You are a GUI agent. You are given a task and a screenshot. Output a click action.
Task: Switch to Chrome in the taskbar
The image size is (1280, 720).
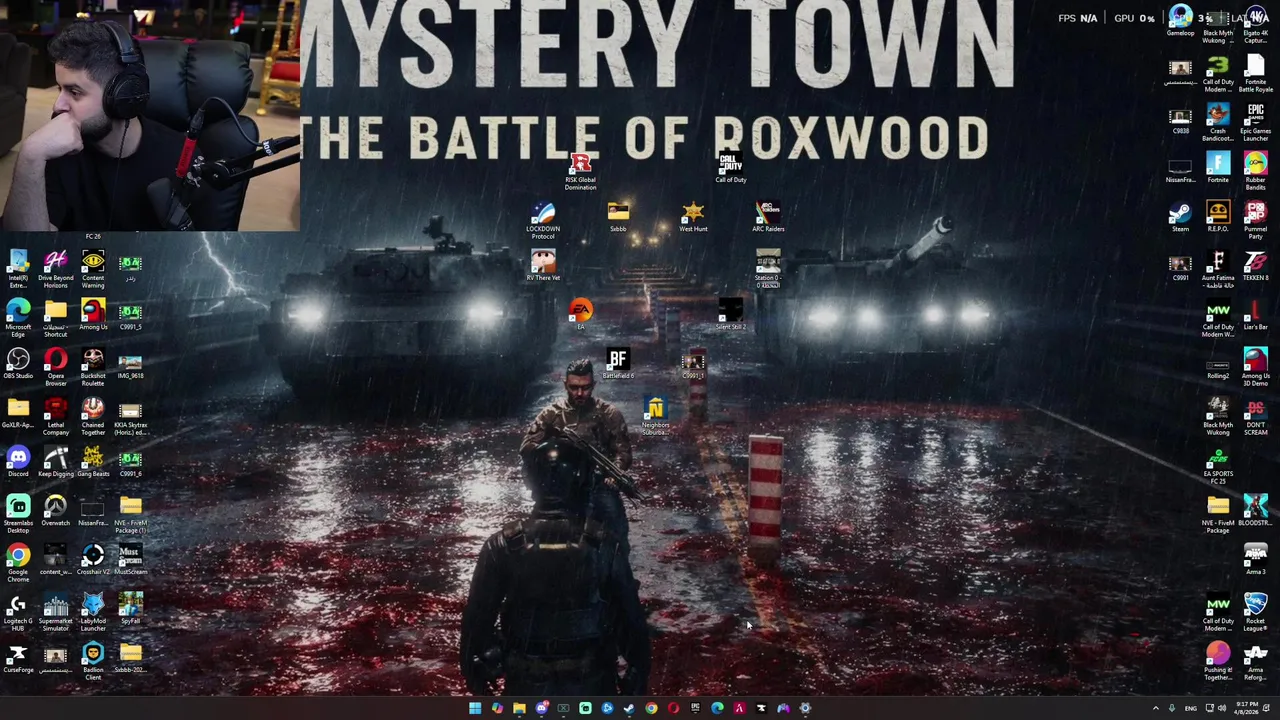point(651,708)
